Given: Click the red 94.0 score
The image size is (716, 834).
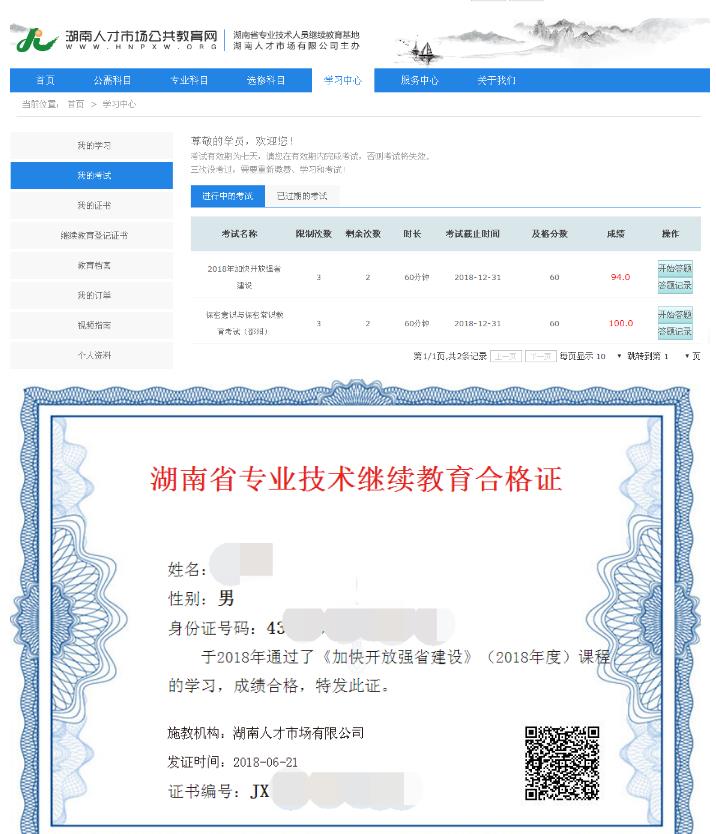Looking at the screenshot, I should (620, 277).
